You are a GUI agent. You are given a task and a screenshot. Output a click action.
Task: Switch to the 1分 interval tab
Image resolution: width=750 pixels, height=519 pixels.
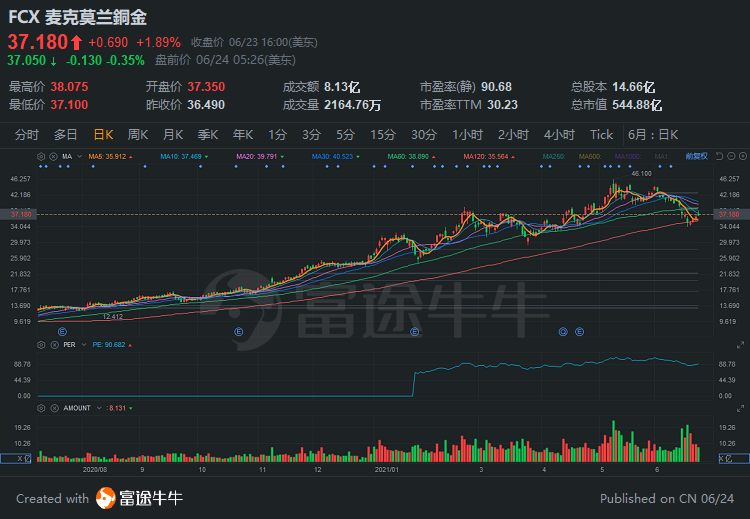pos(277,135)
